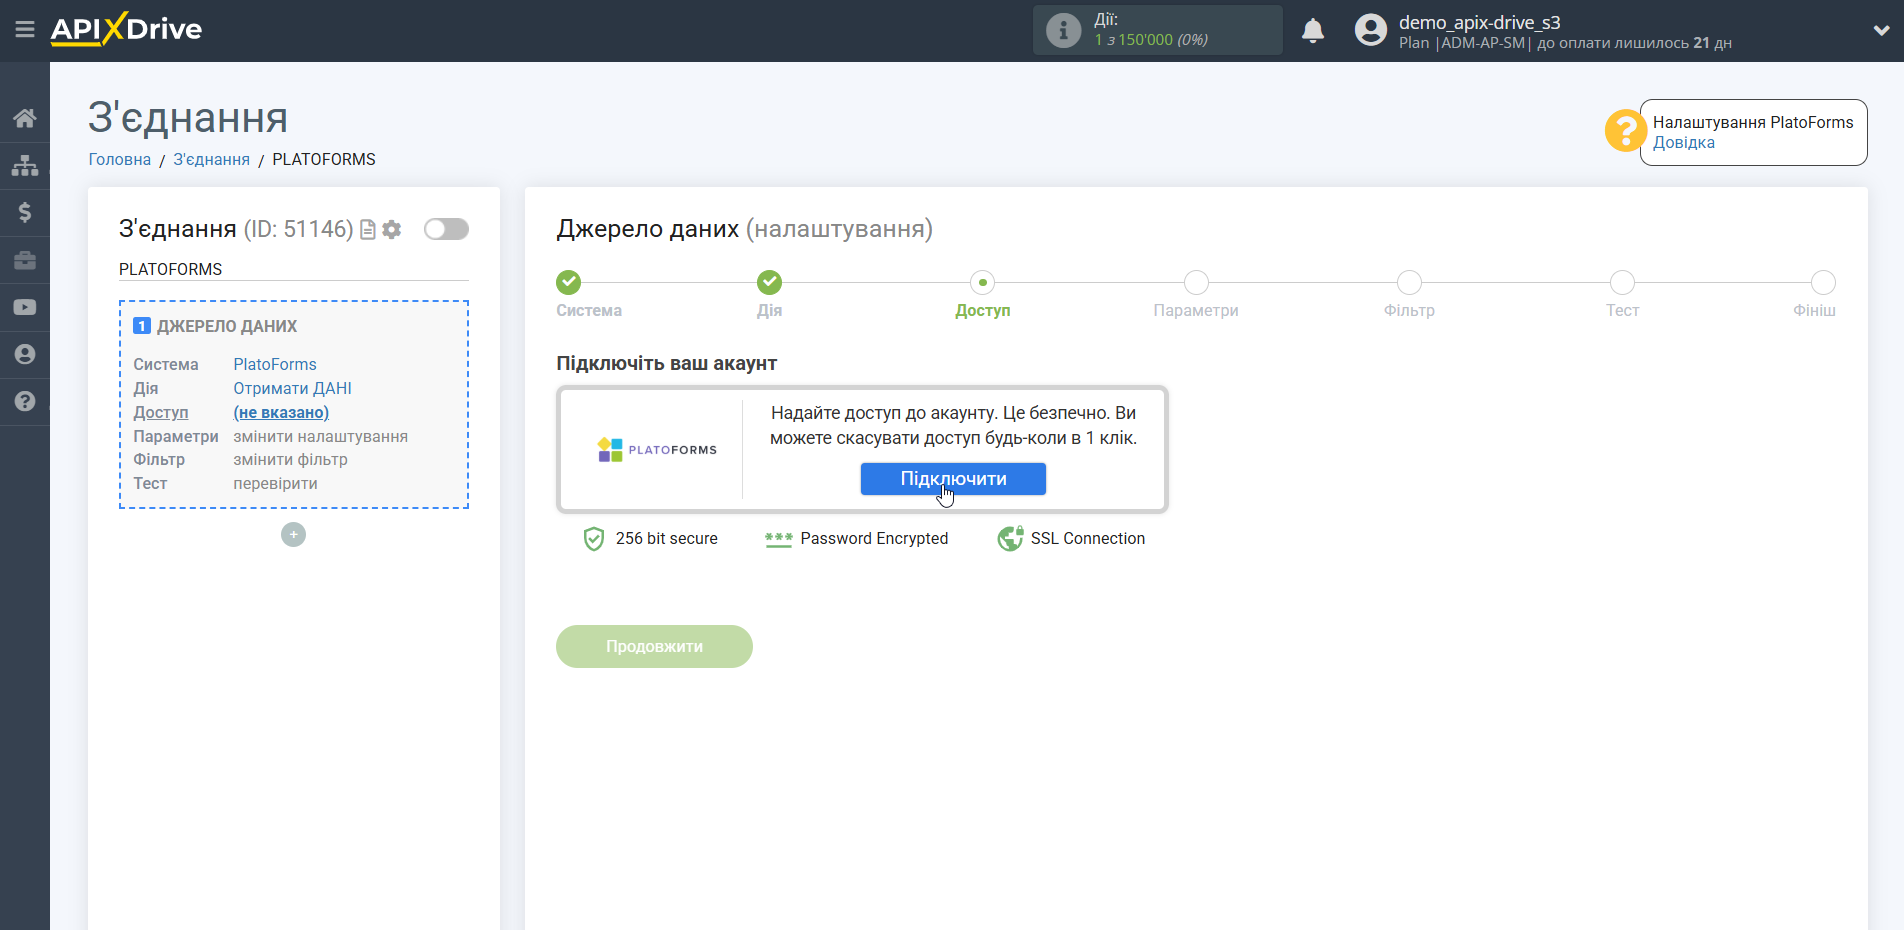Viewport: 1904px width, 930px height.
Task: Select the Дія step
Action: (x=769, y=283)
